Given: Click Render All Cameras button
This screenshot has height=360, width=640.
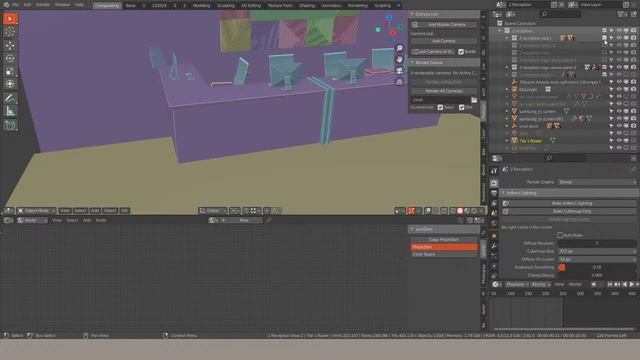Looking at the screenshot, I should point(444,91).
